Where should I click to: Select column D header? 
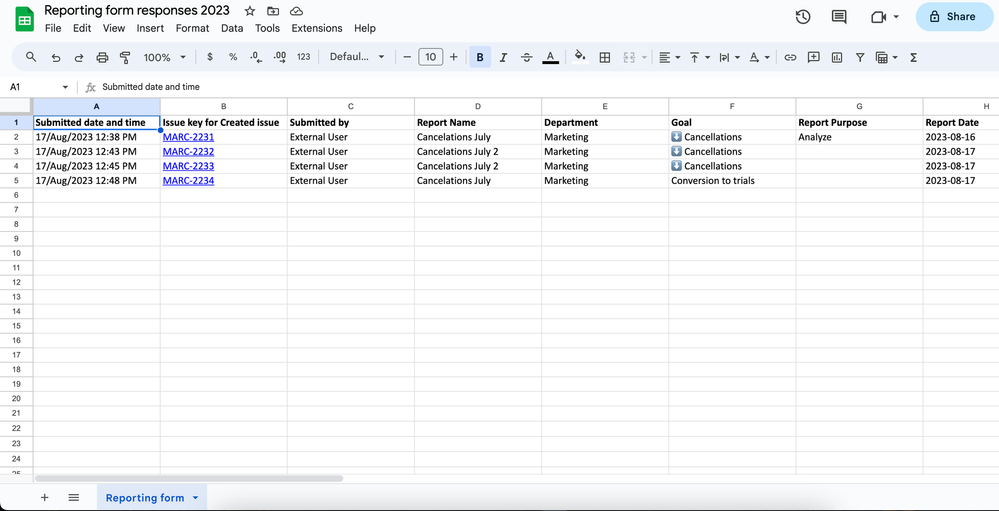coord(478,106)
